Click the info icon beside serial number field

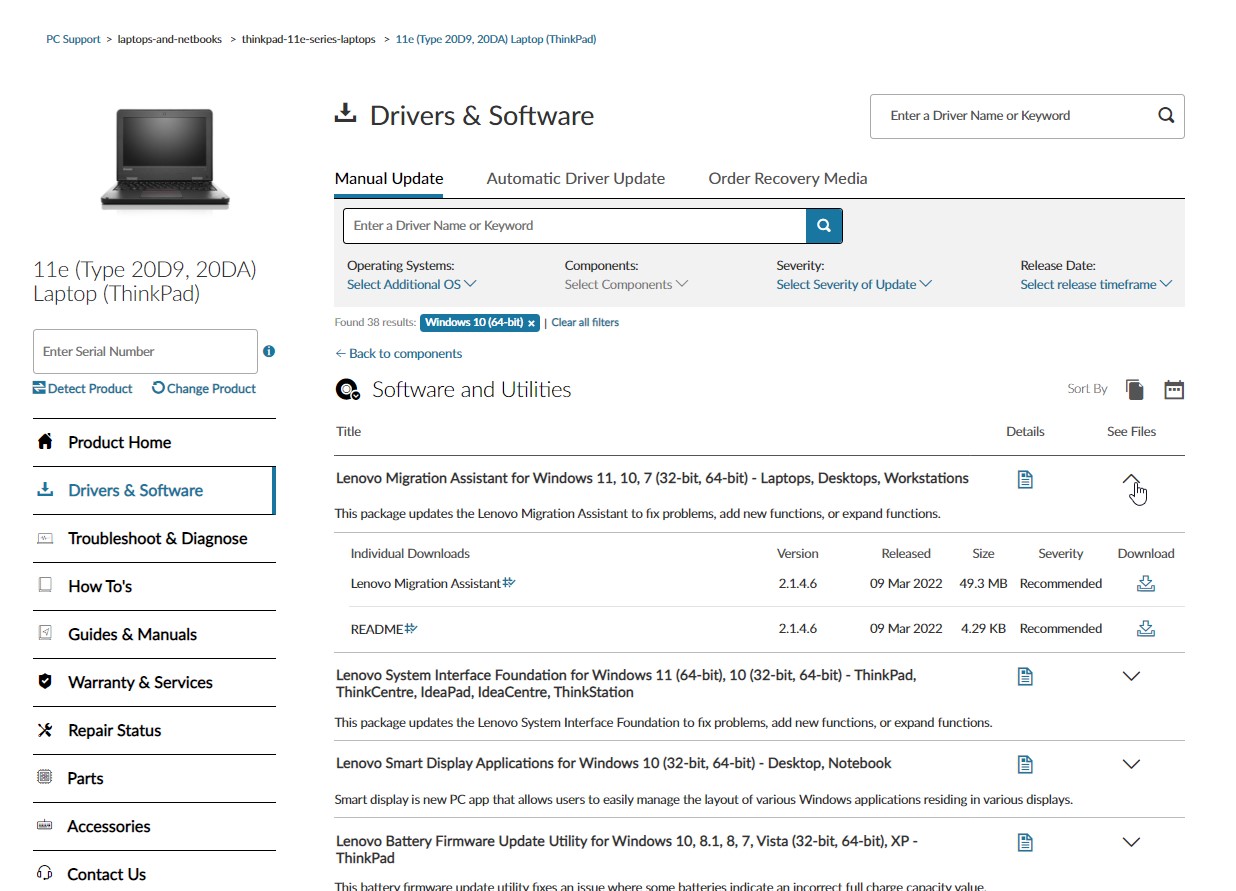(x=268, y=351)
